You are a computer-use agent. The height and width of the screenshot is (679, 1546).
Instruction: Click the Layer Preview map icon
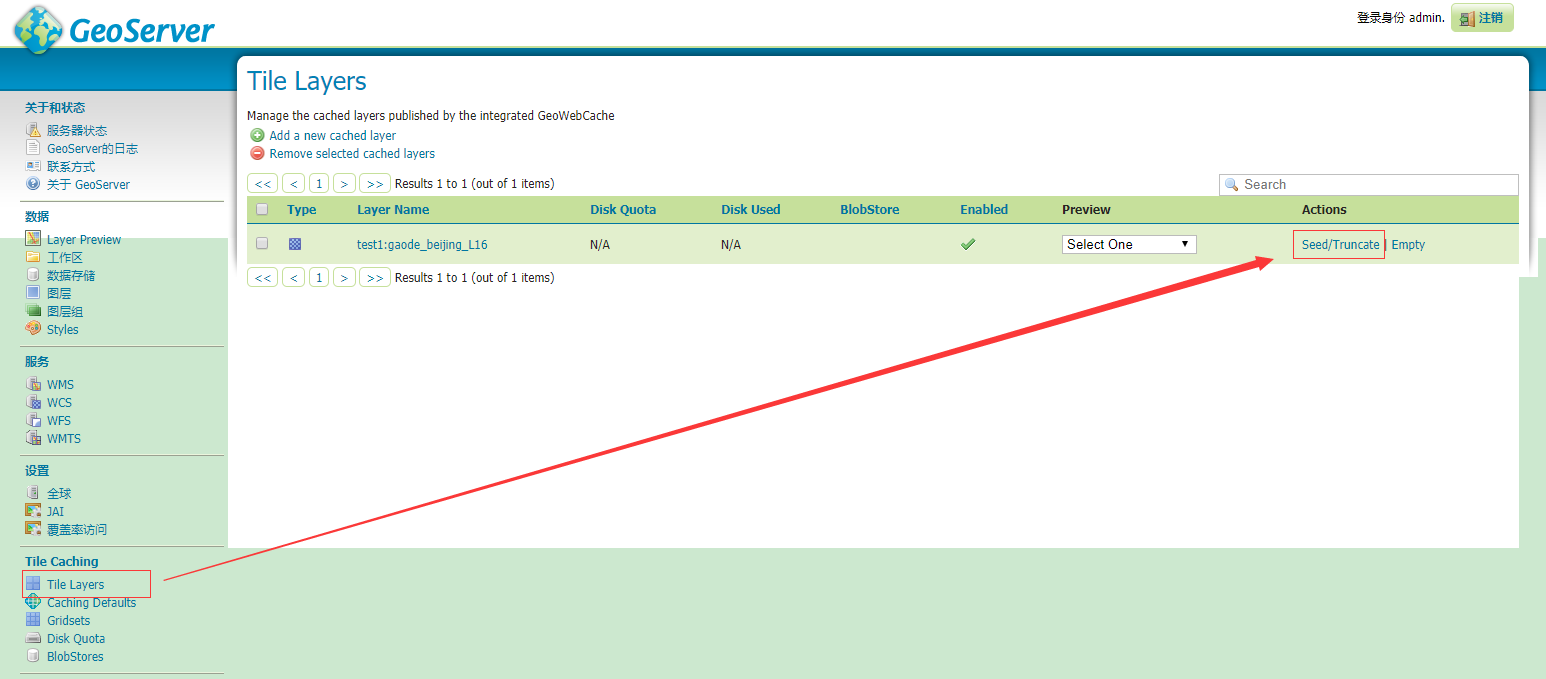33,239
